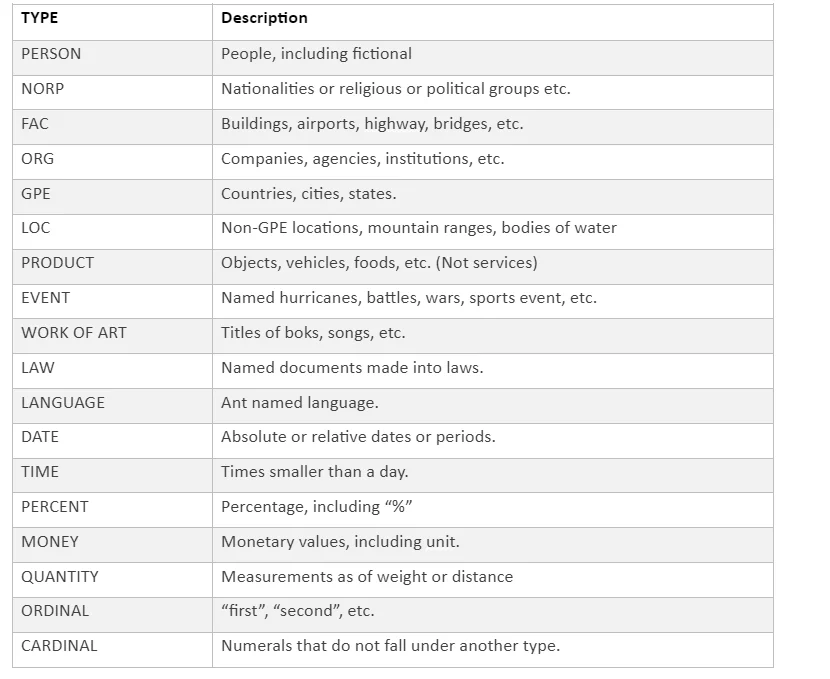This screenshot has width=830, height=679.
Task: Click the "Absolute or relative dates" description
Action: [358, 437]
